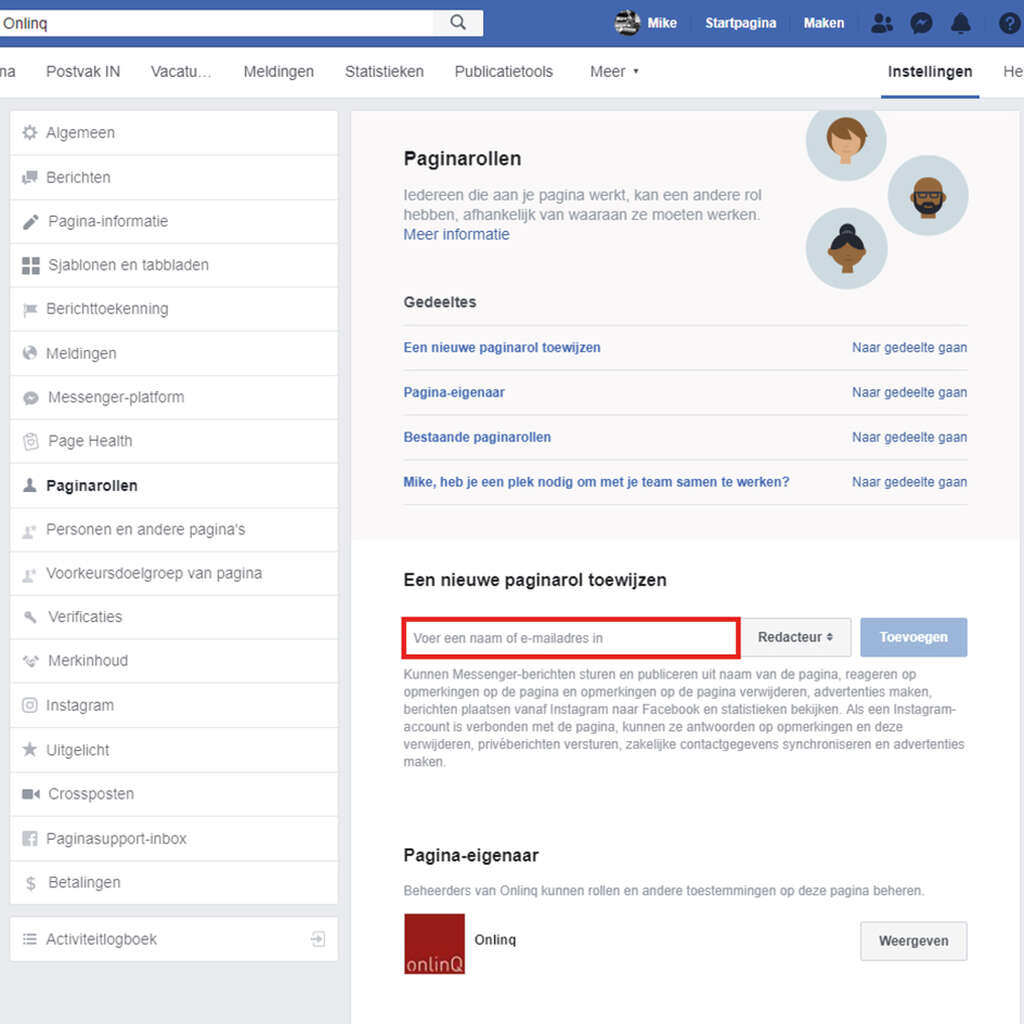1024x1024 pixels.
Task: Follow the Meer informatie link
Action: coord(456,234)
